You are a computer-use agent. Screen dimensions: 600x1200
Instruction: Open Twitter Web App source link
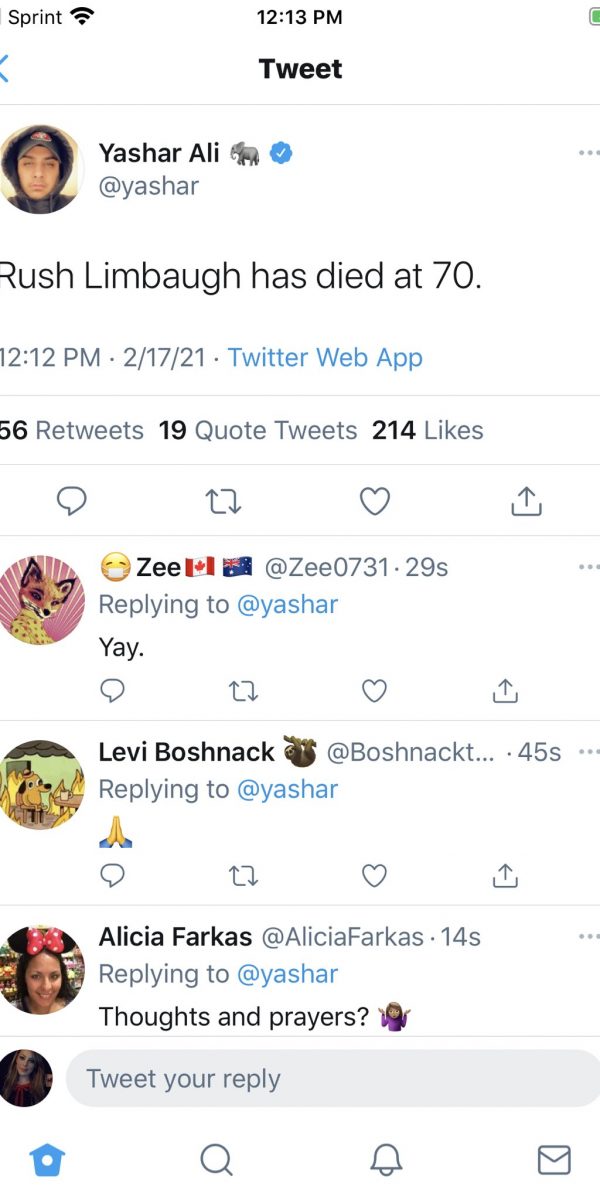coord(325,357)
